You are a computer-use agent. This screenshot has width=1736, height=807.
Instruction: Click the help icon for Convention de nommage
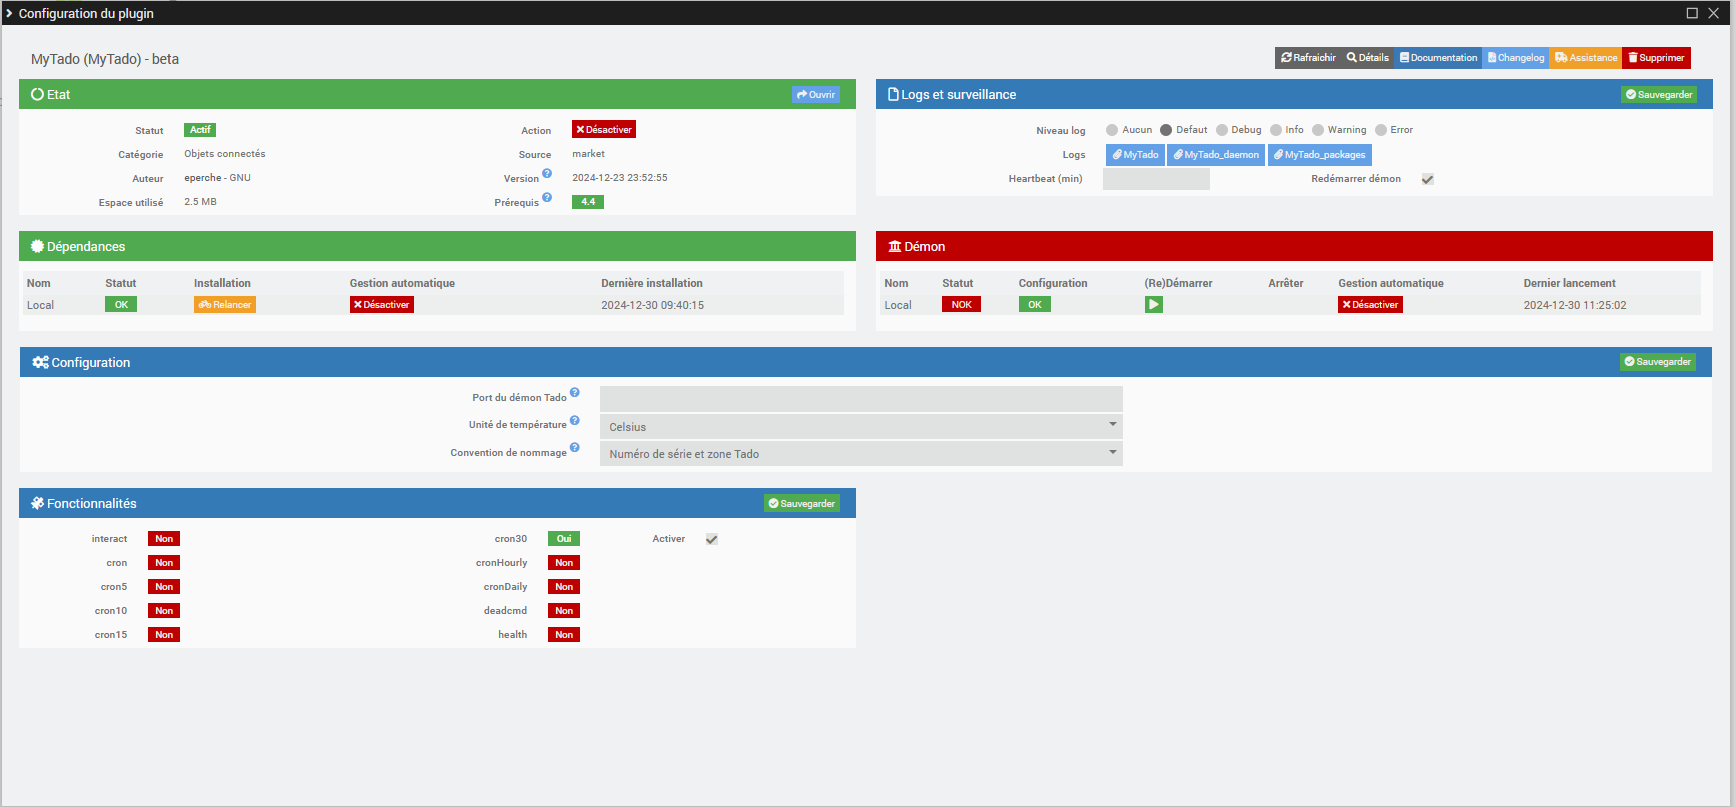tap(575, 447)
